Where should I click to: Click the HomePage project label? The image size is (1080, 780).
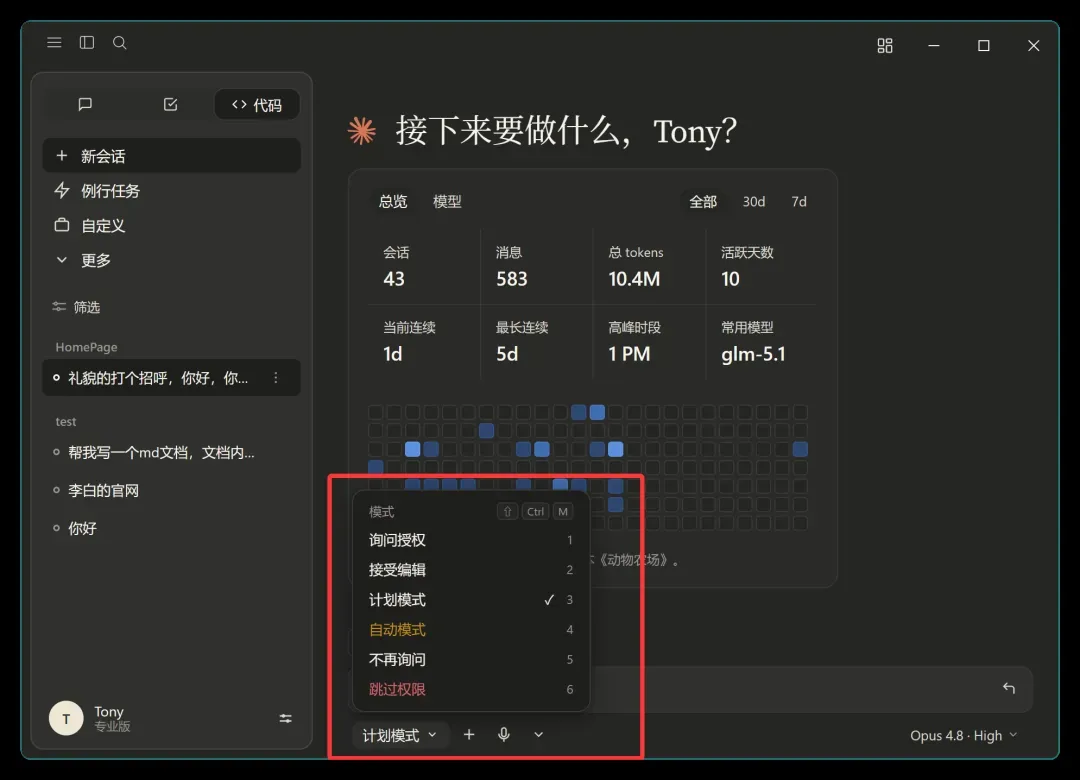coord(86,347)
